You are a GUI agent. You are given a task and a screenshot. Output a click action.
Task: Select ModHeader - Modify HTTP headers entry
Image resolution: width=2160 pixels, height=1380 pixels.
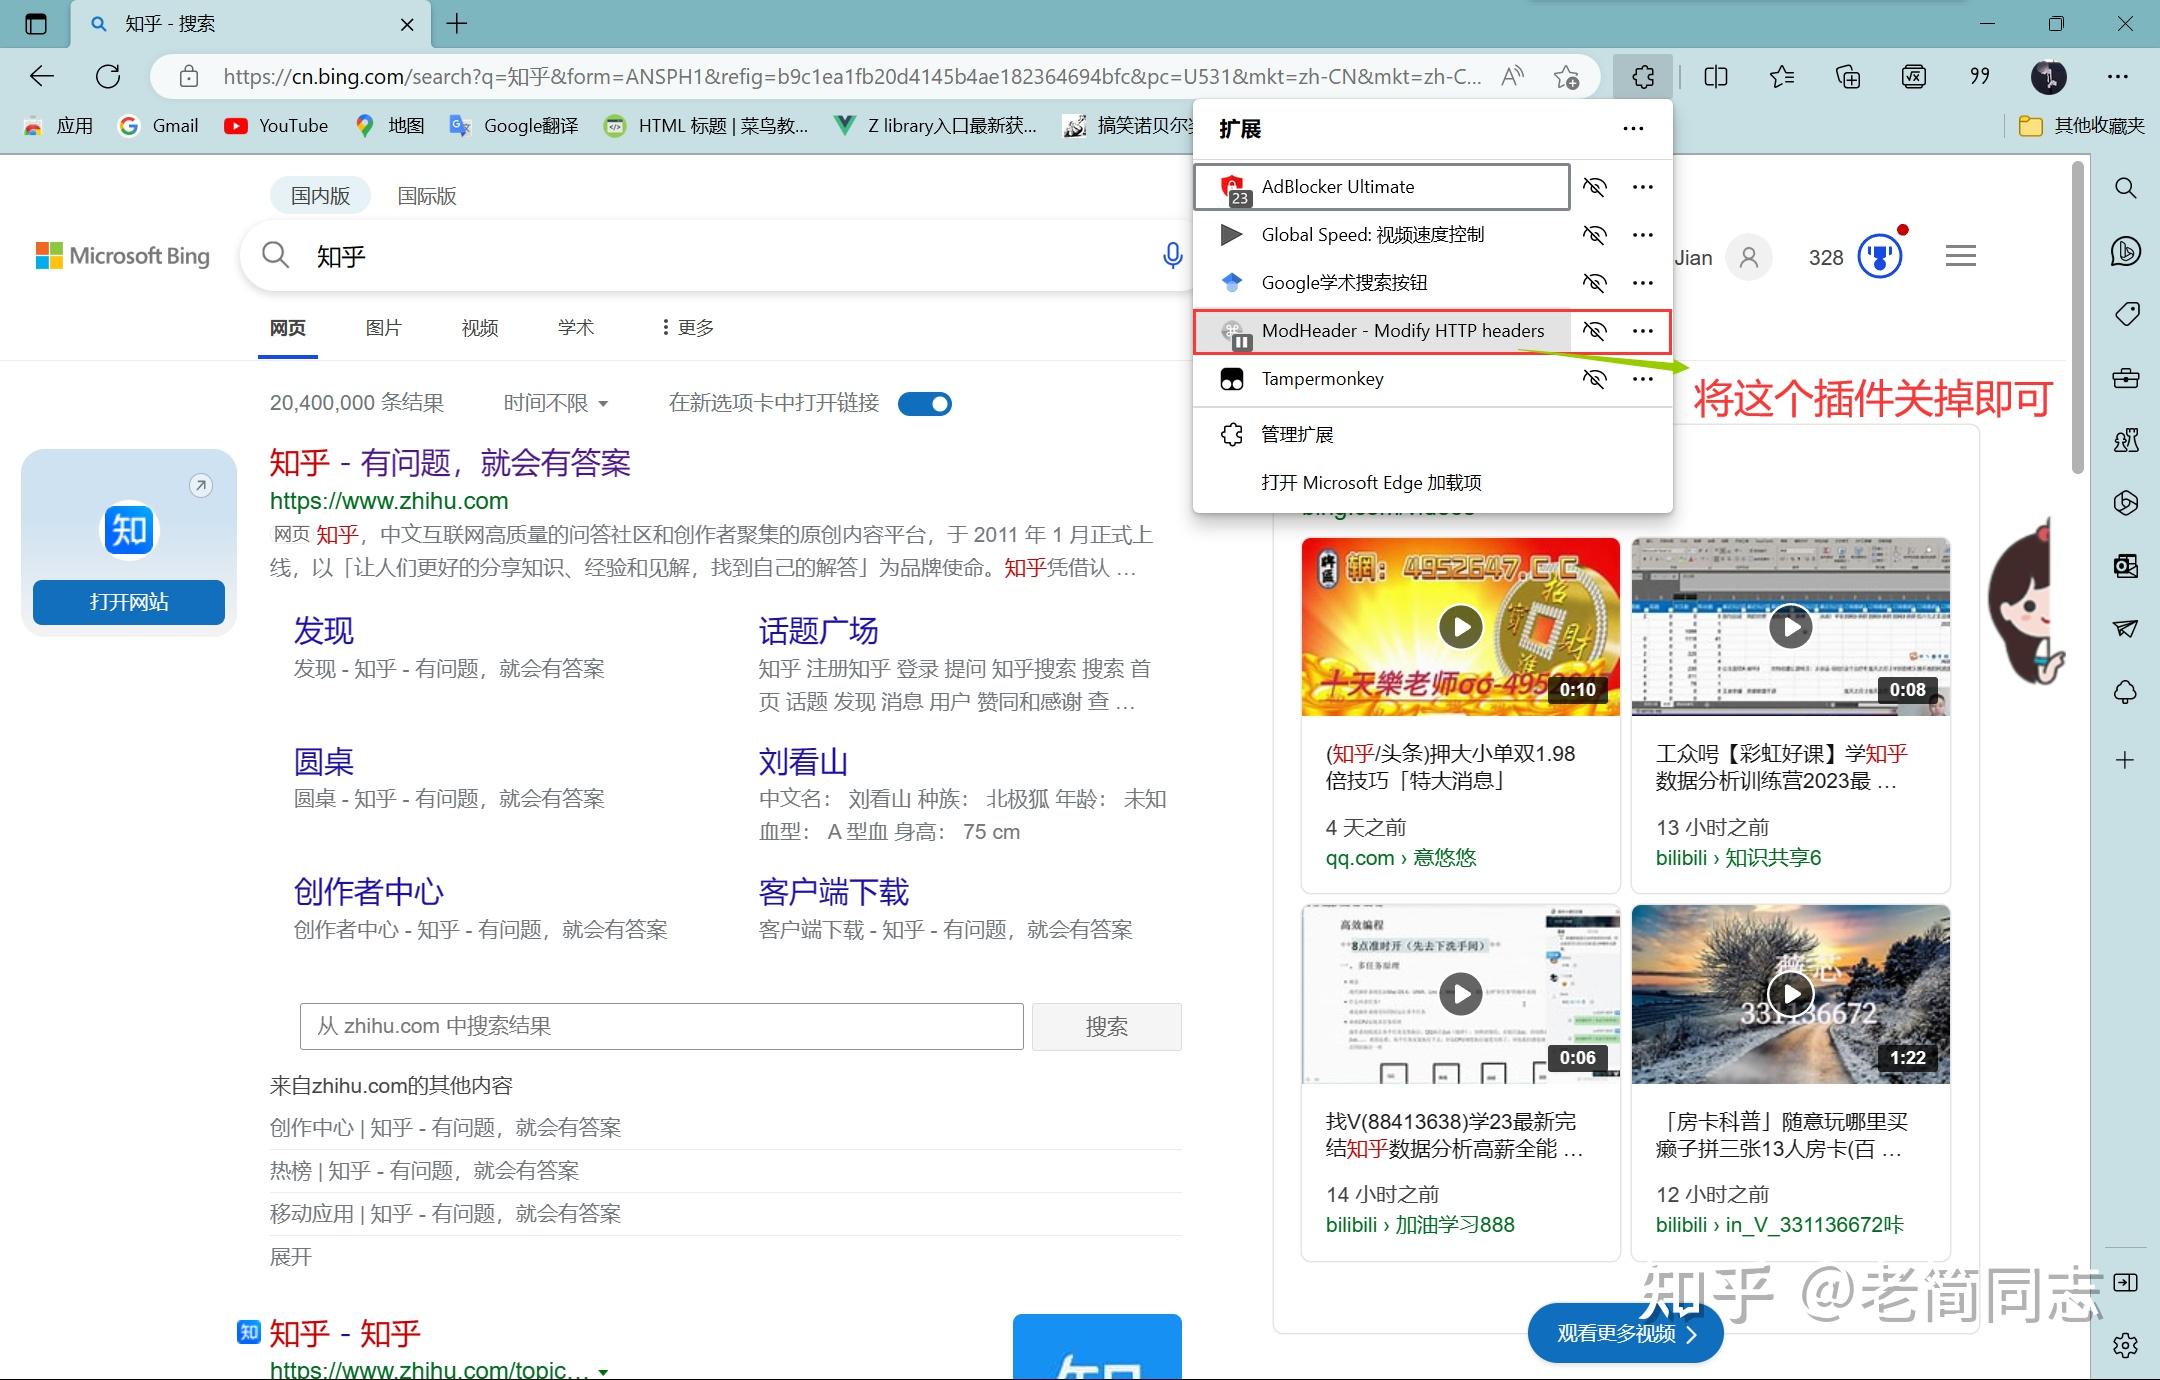click(1382, 331)
